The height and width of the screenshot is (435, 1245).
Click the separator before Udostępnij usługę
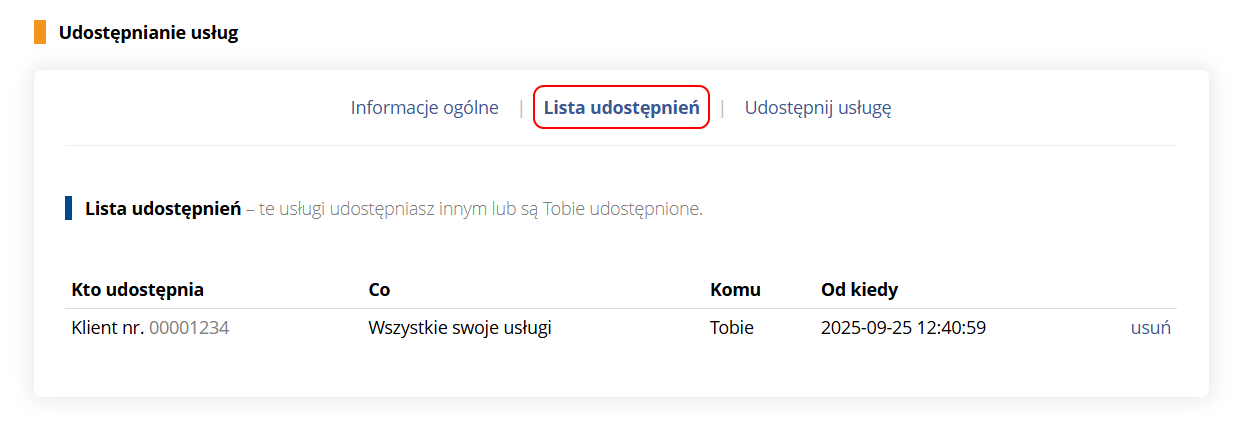click(x=722, y=108)
